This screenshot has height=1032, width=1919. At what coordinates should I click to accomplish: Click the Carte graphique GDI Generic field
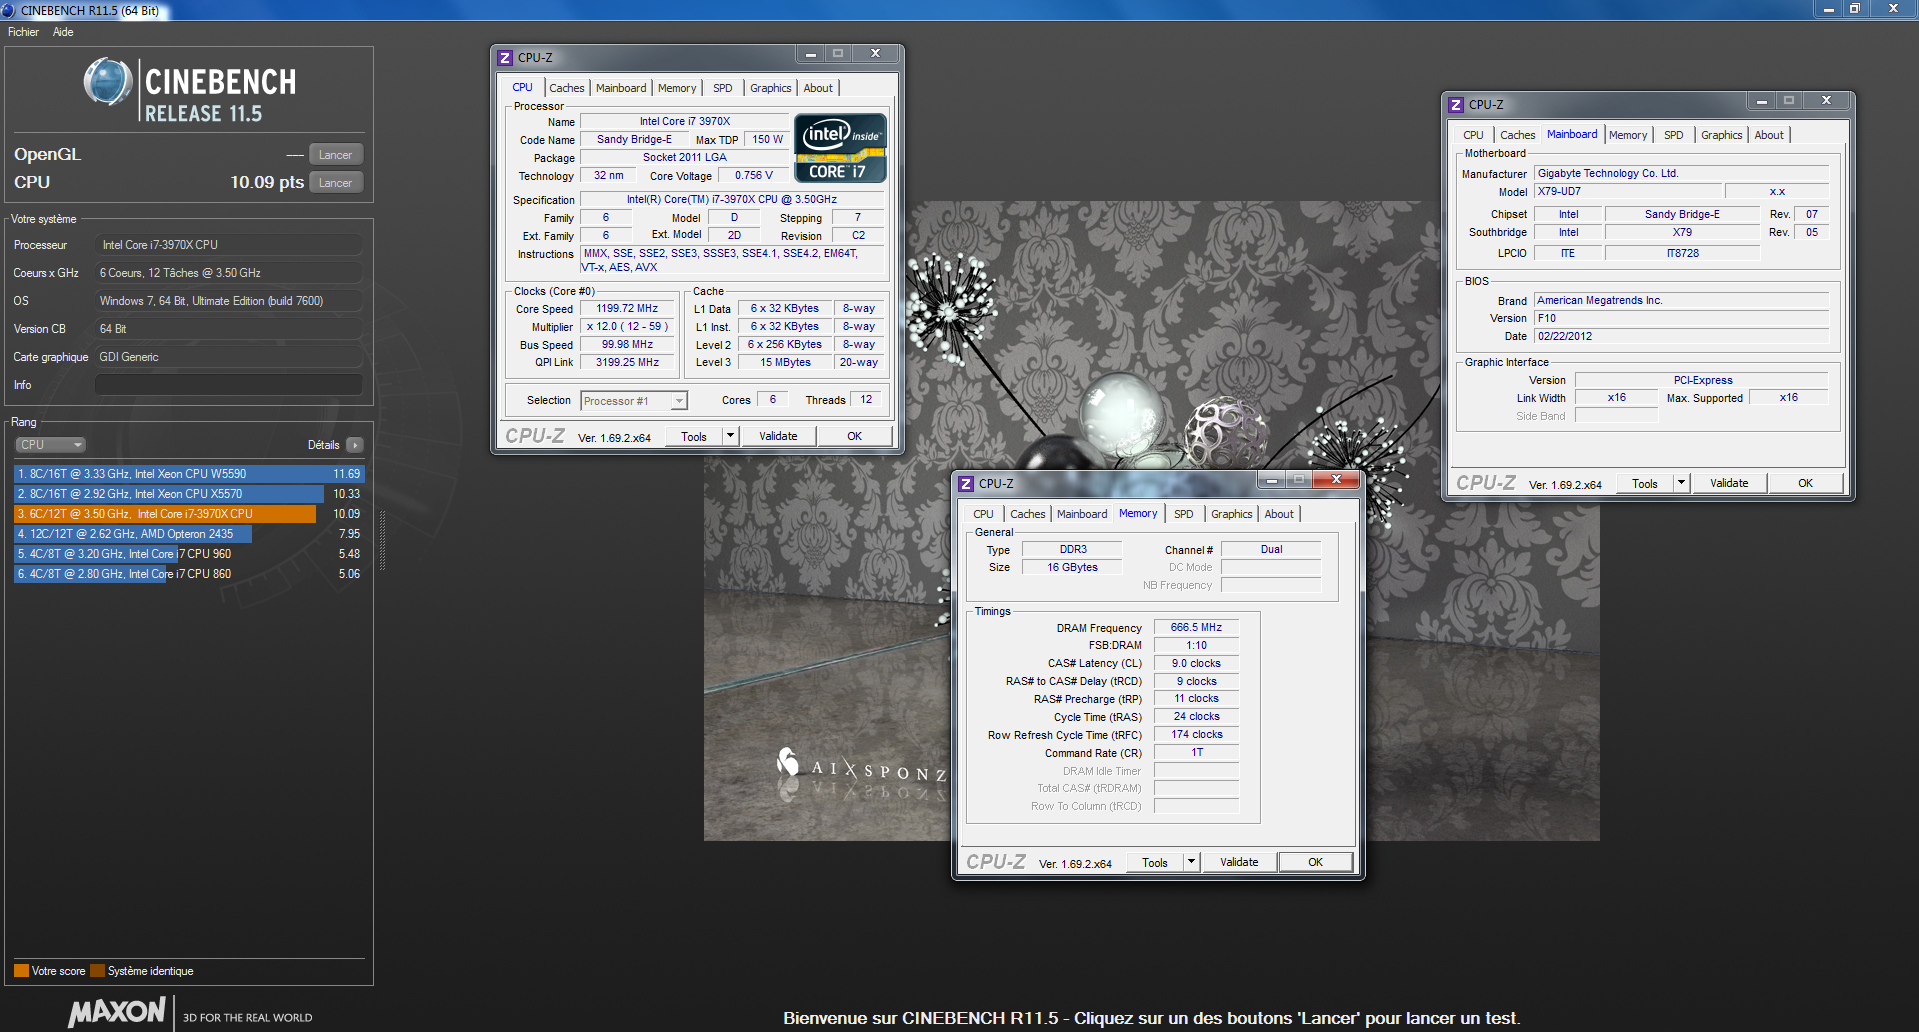(229, 357)
